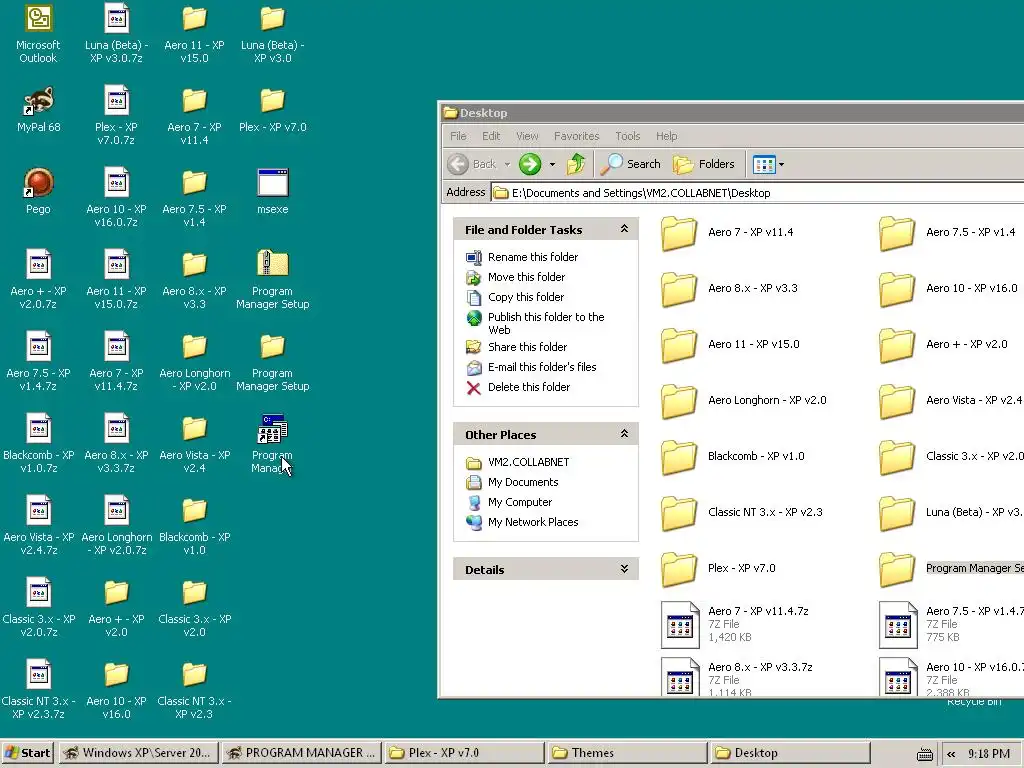The height and width of the screenshot is (768, 1024).
Task: Click the Search toolbar button
Action: click(x=630, y=164)
